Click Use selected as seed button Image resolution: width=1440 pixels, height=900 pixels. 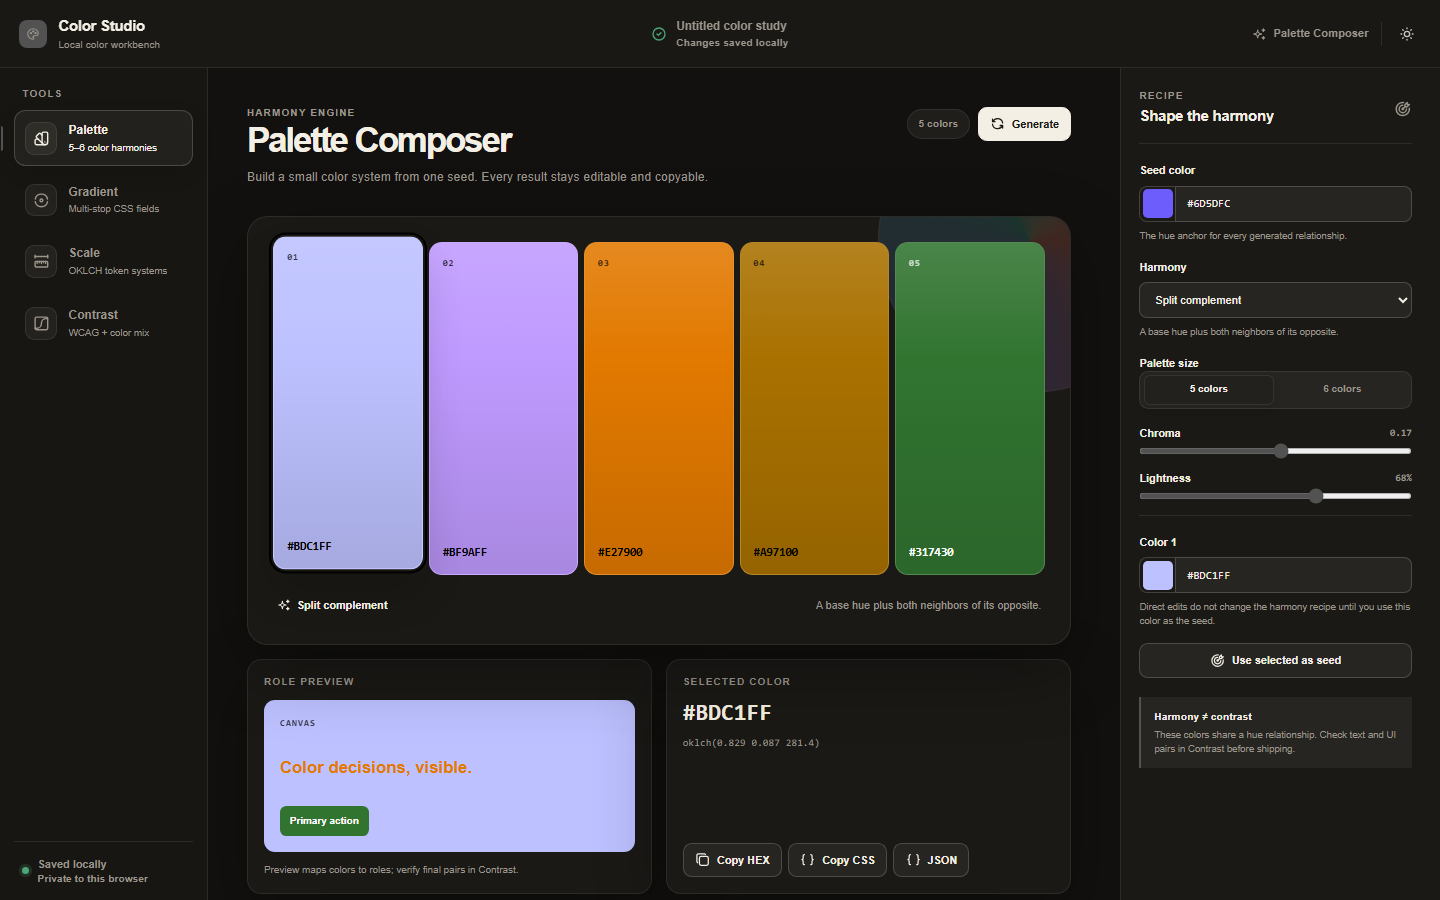(1275, 660)
